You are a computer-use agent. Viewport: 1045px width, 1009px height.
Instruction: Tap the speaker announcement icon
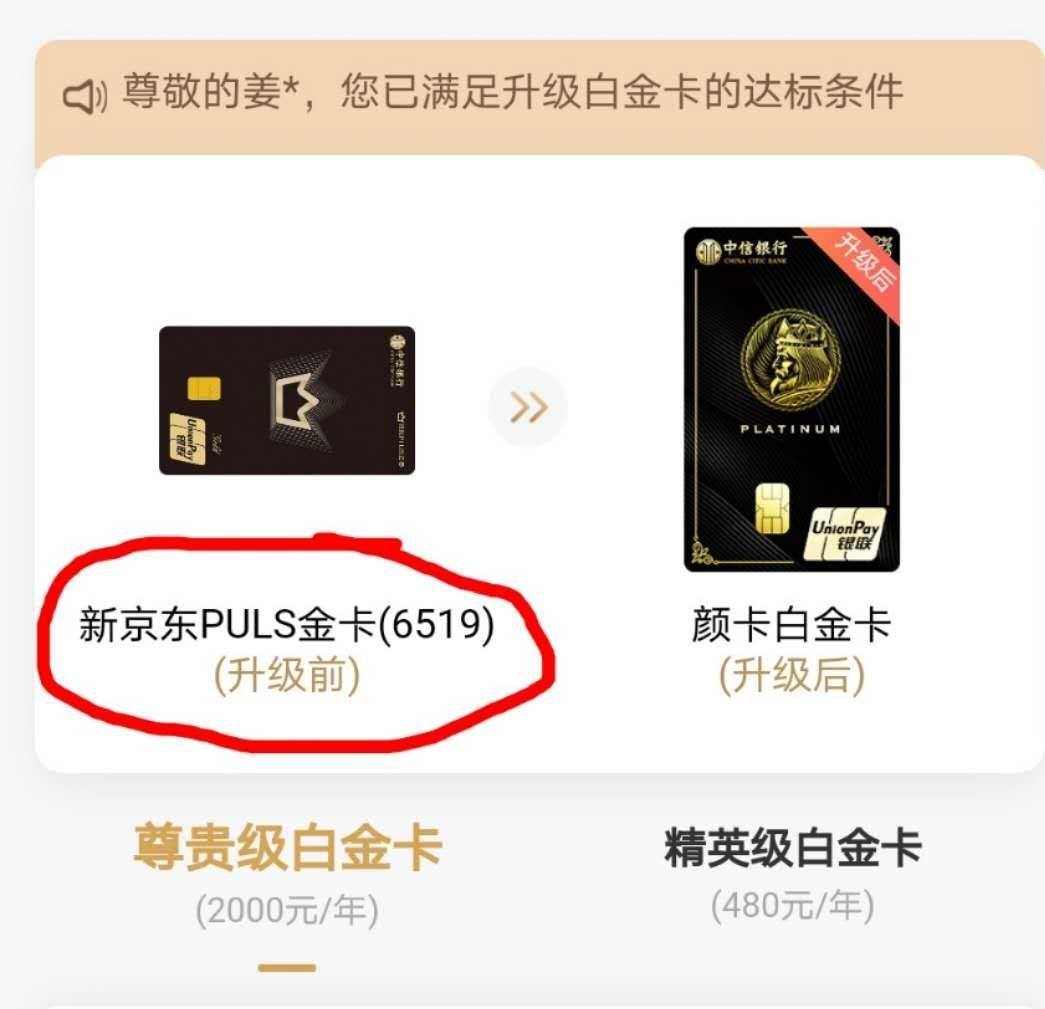(x=84, y=97)
